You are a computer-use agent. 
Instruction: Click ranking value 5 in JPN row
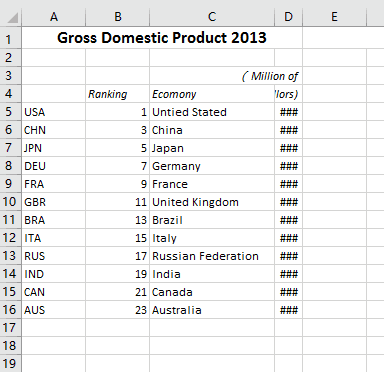(118, 148)
